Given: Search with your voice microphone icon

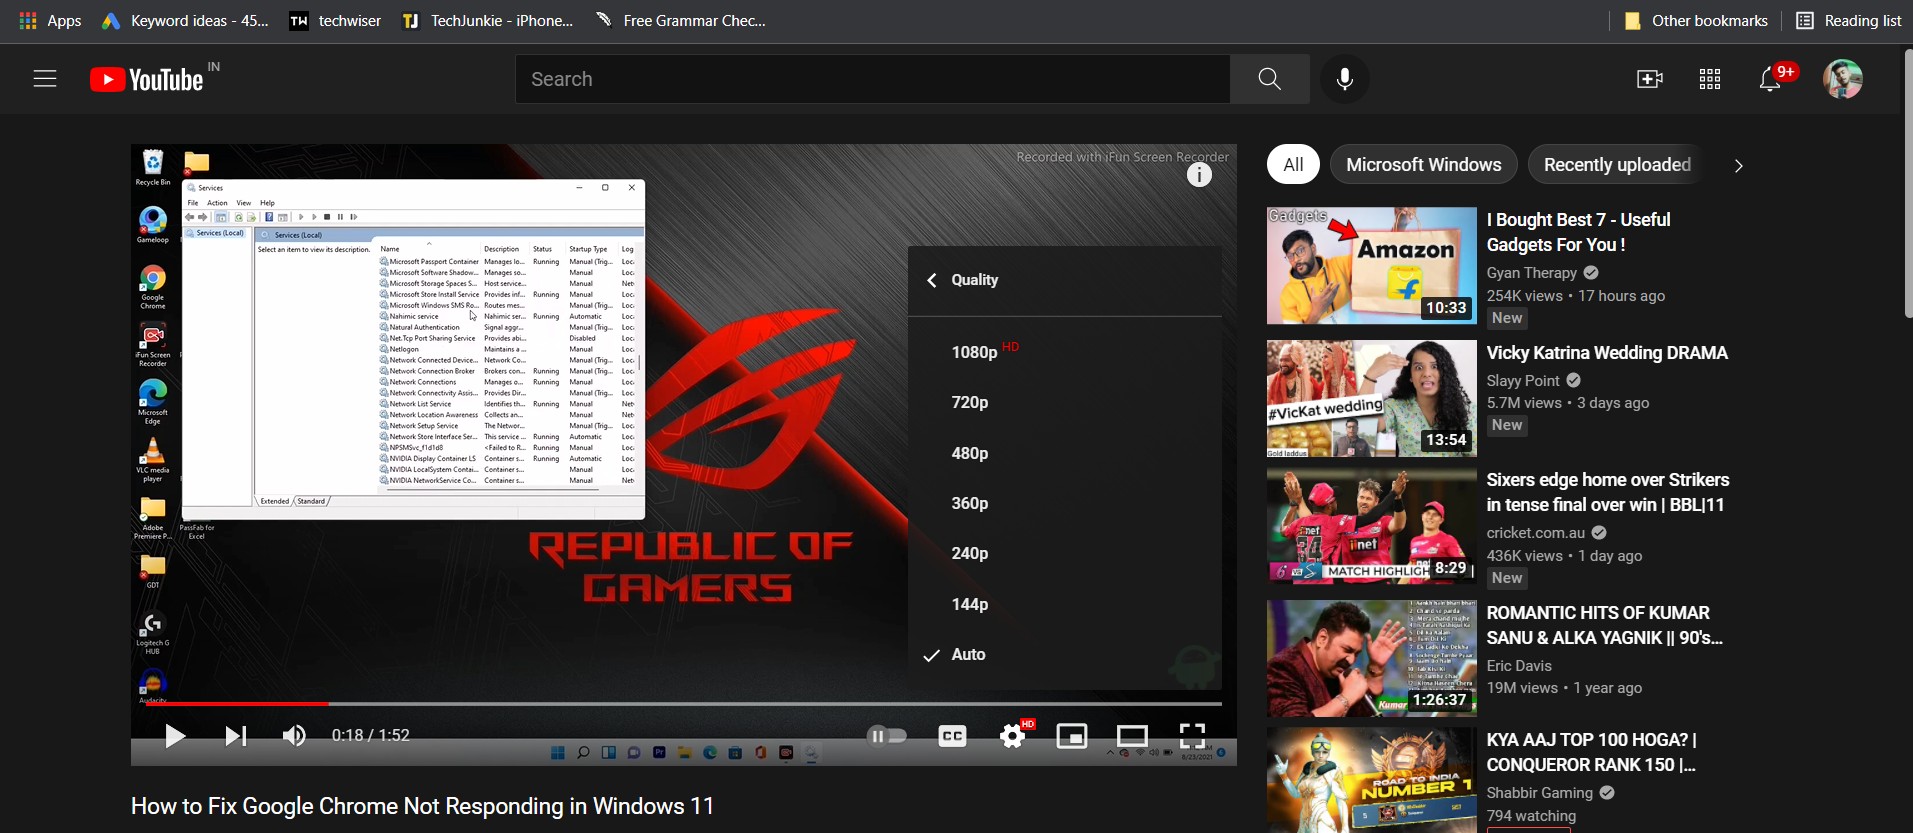Looking at the screenshot, I should (1345, 79).
